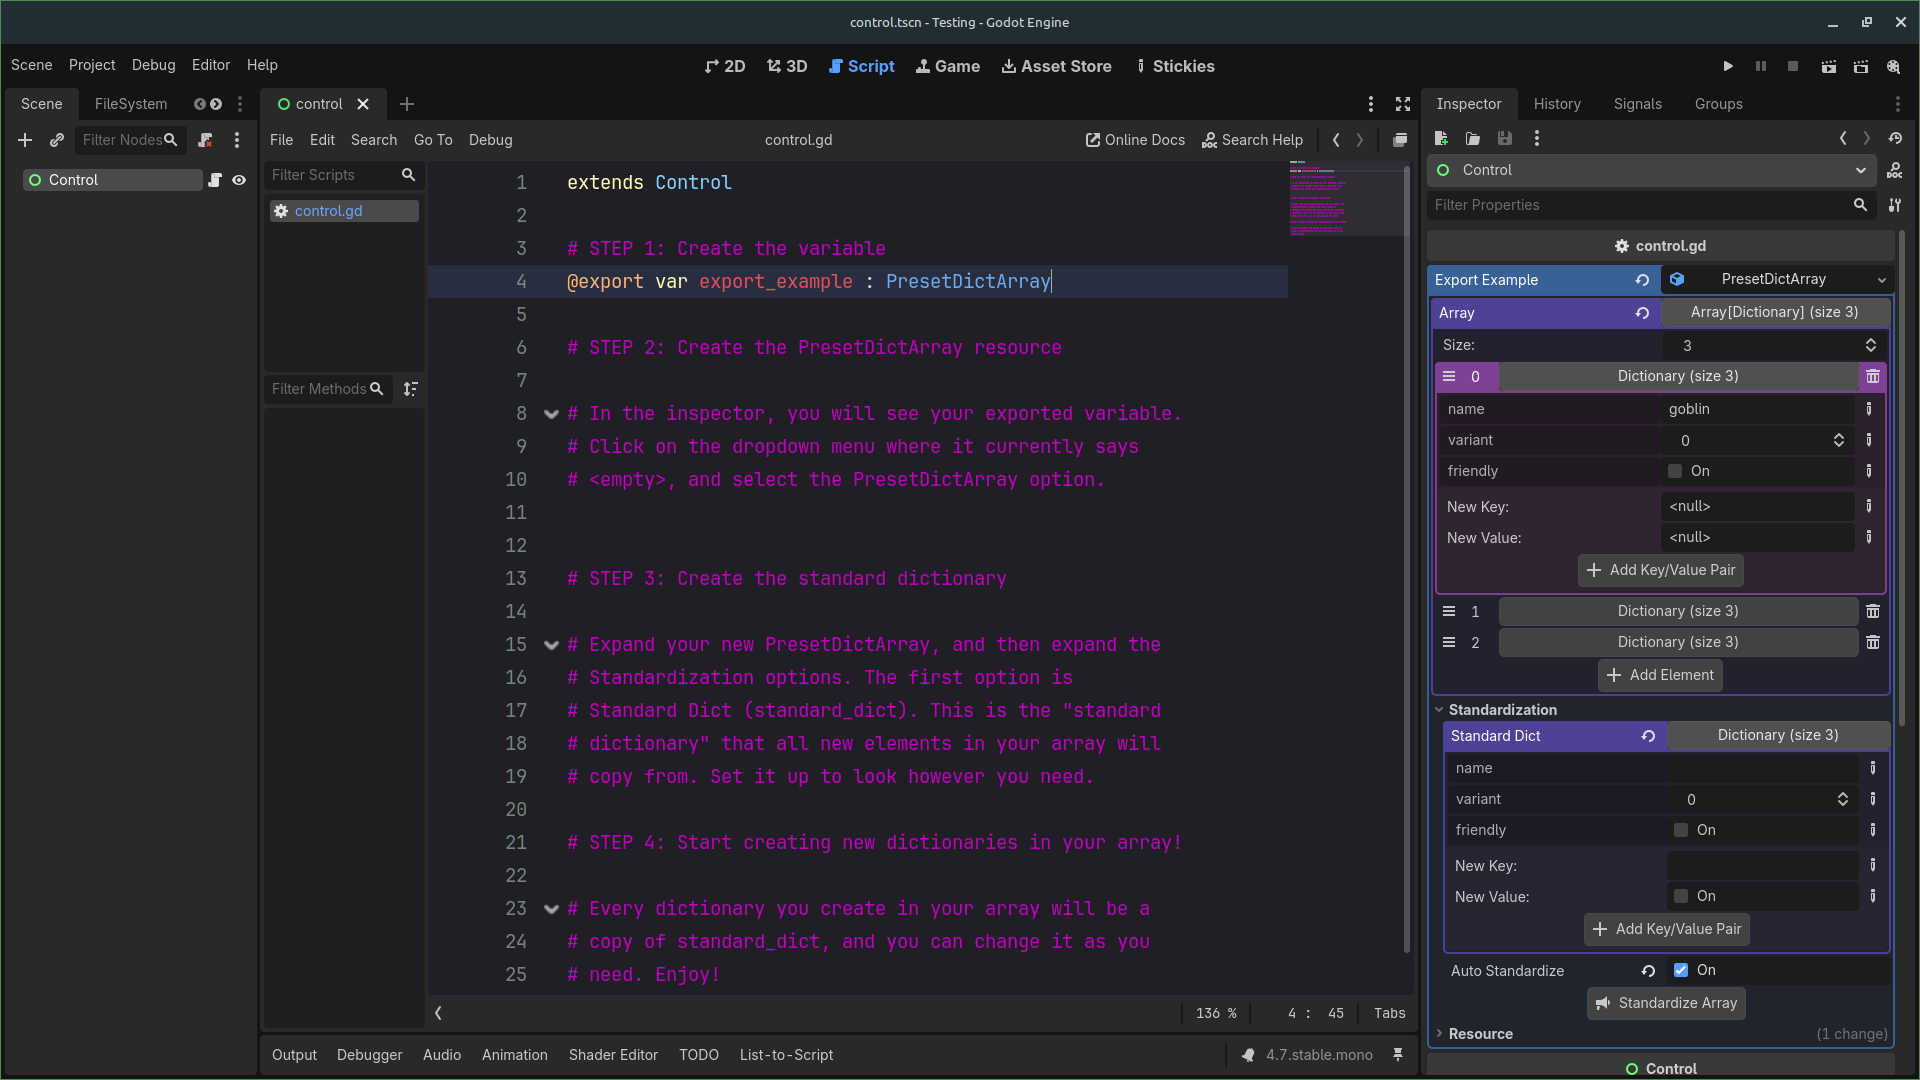1920x1080 pixels.
Task: Fold comment block at line 8
Action: (551, 414)
